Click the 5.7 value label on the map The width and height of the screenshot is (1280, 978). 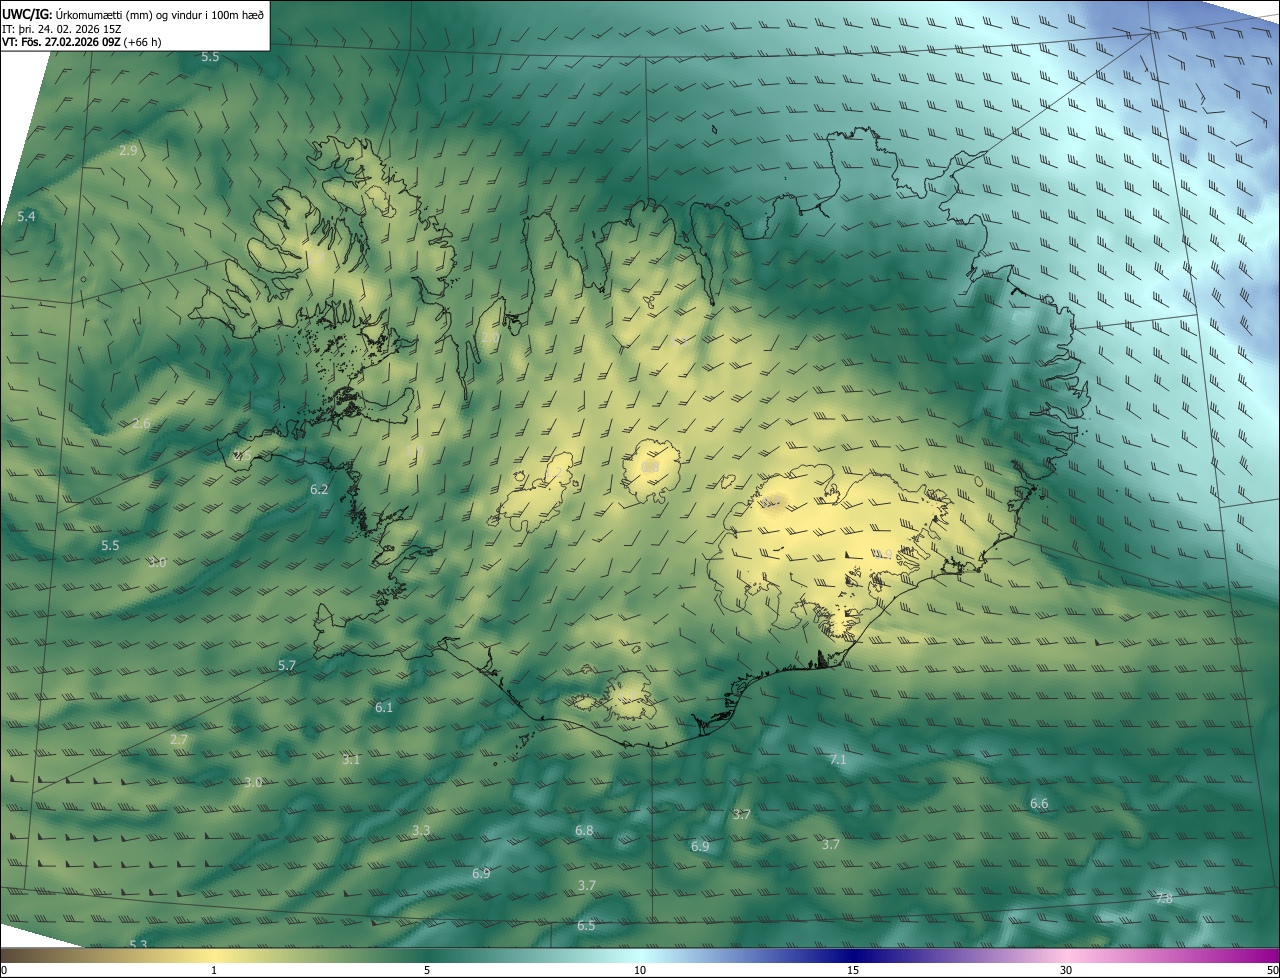pos(287,666)
